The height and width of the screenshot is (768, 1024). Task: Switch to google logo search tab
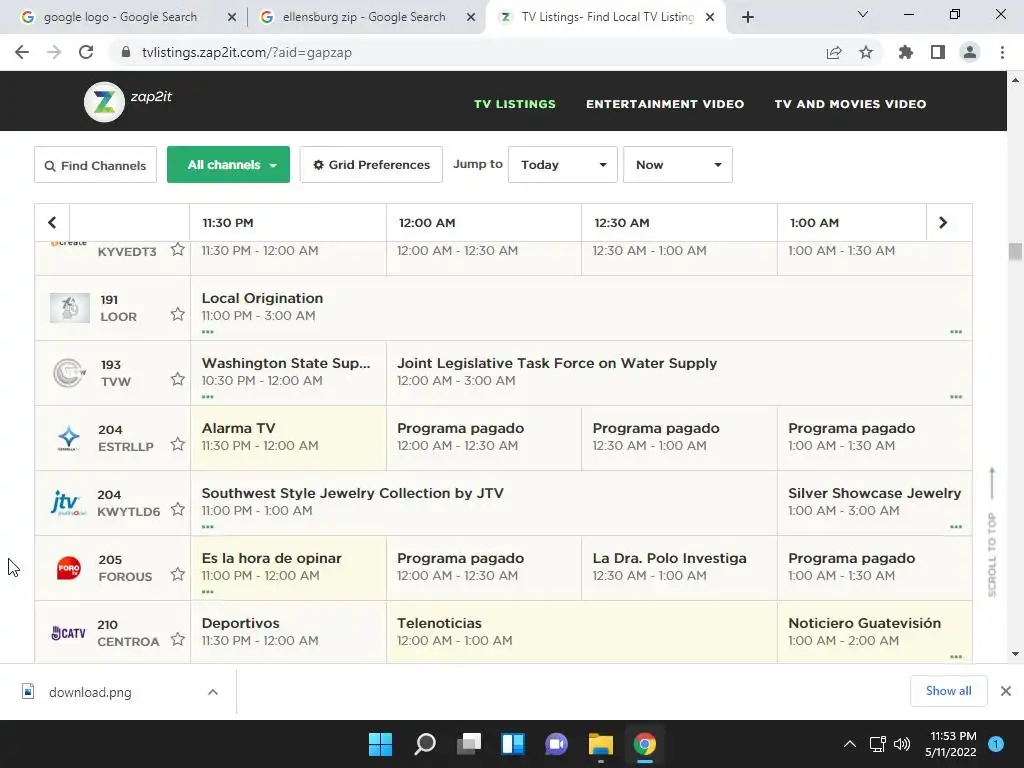point(120,17)
